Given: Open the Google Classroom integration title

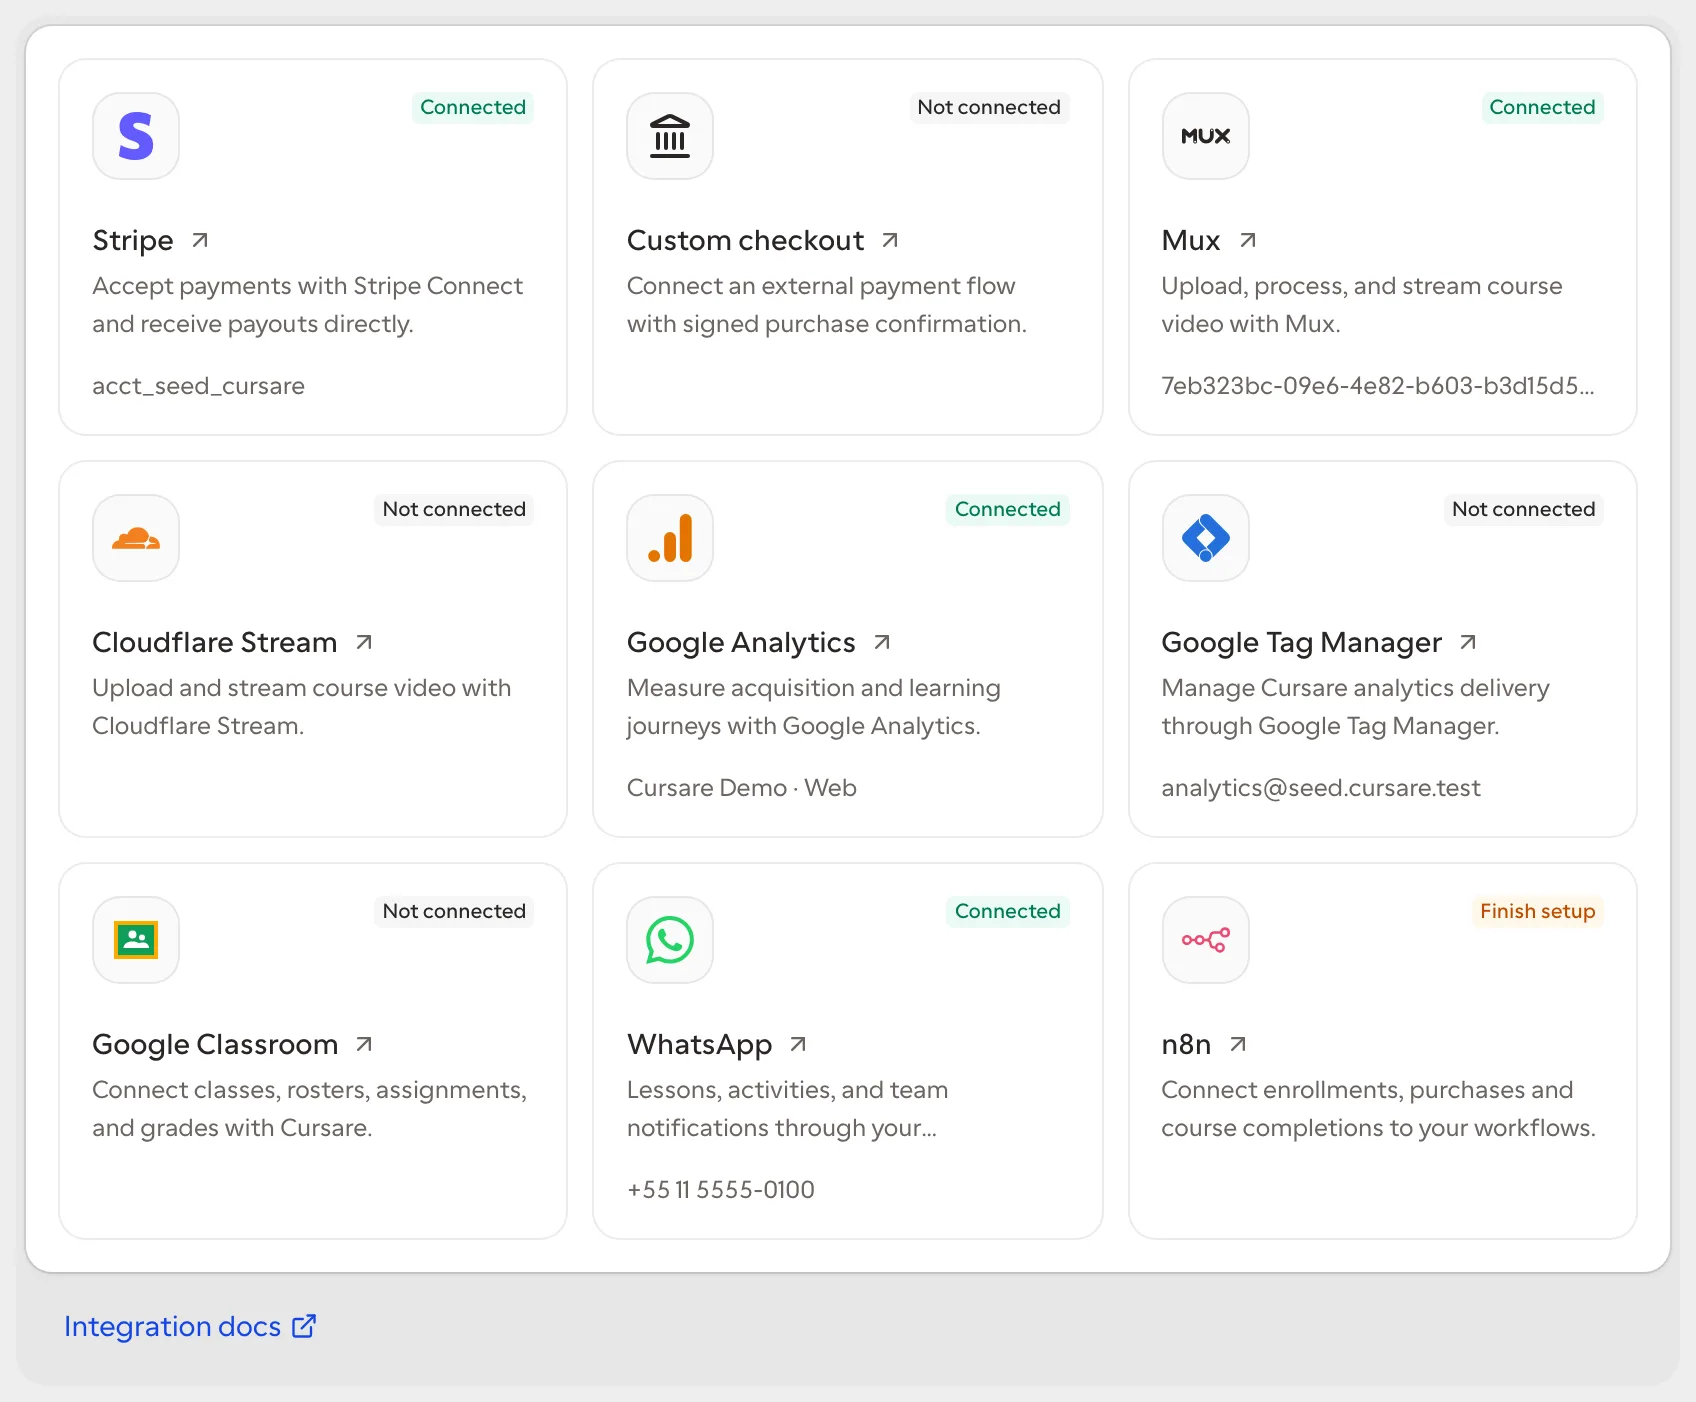Looking at the screenshot, I should (x=215, y=1045).
